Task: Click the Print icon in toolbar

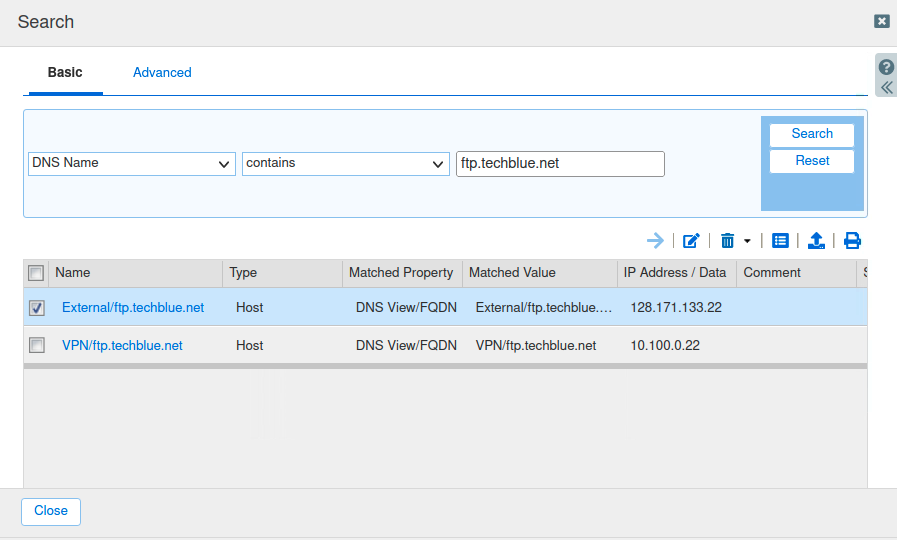Action: pos(852,240)
